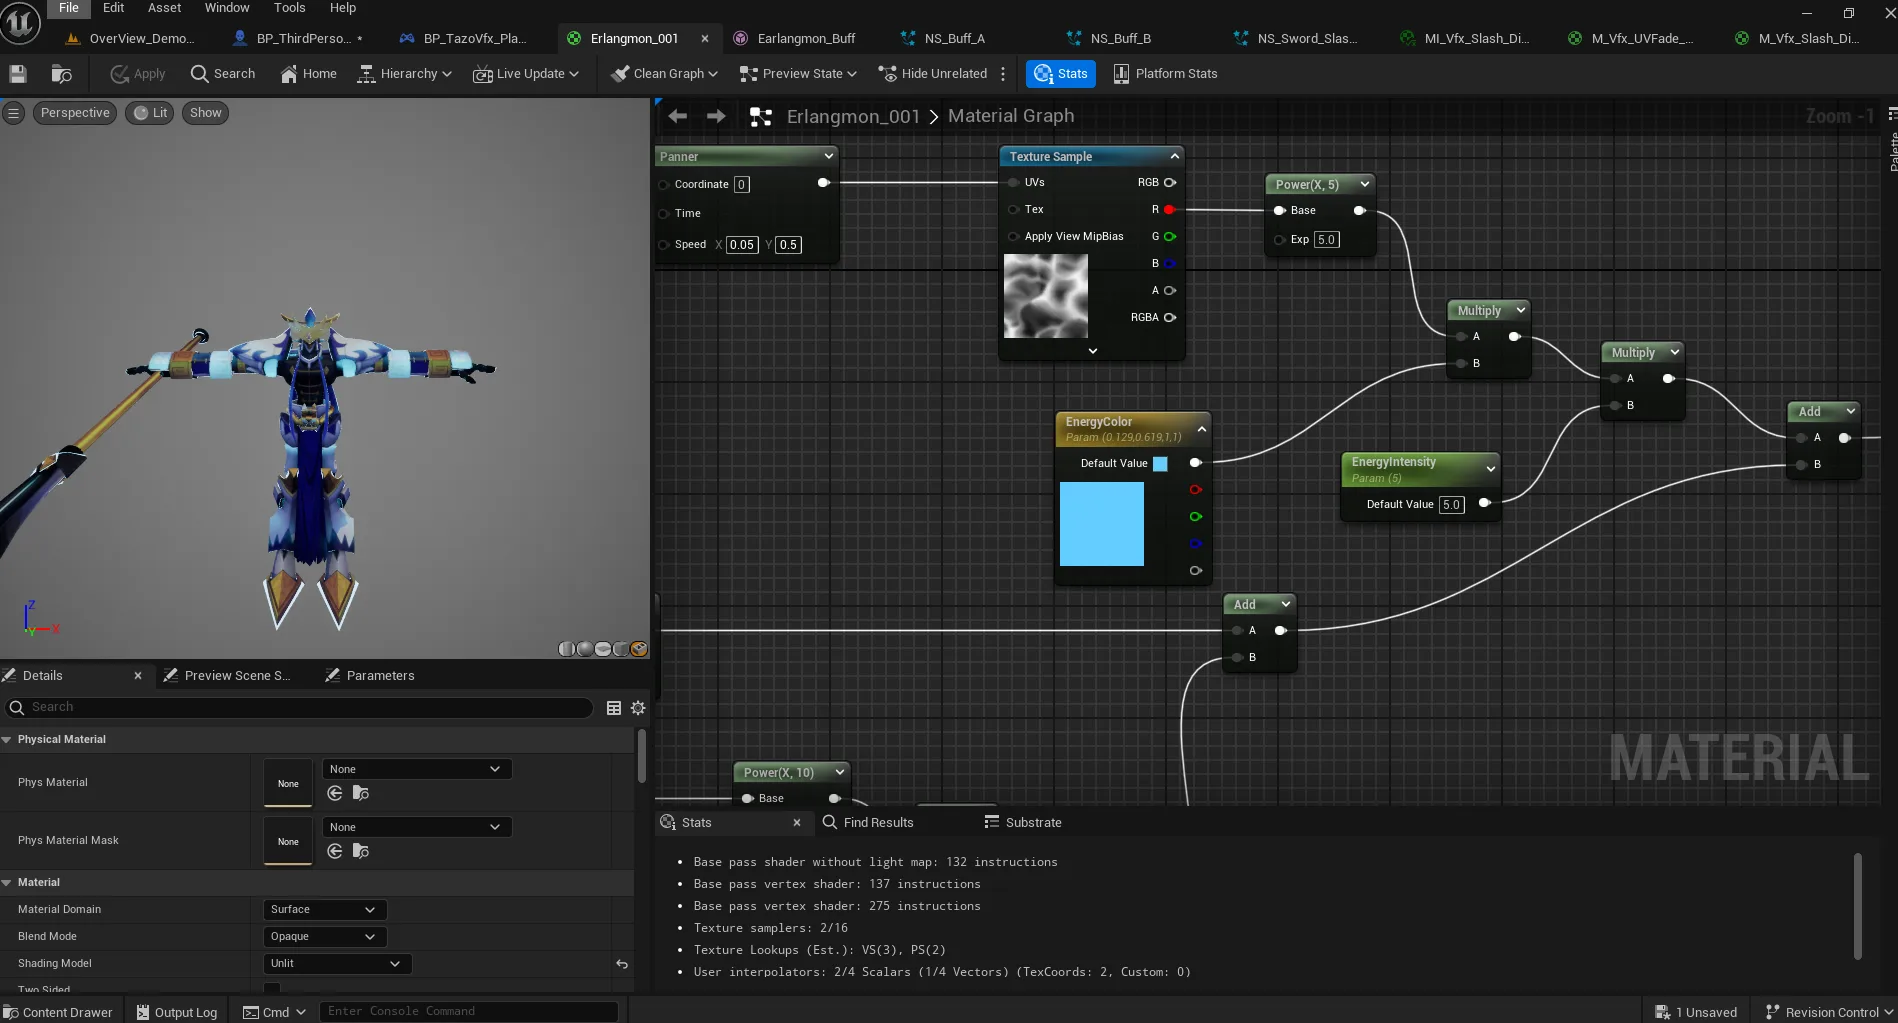
Task: Click the Texture Sample noise thumbnail
Action: [x=1045, y=295]
